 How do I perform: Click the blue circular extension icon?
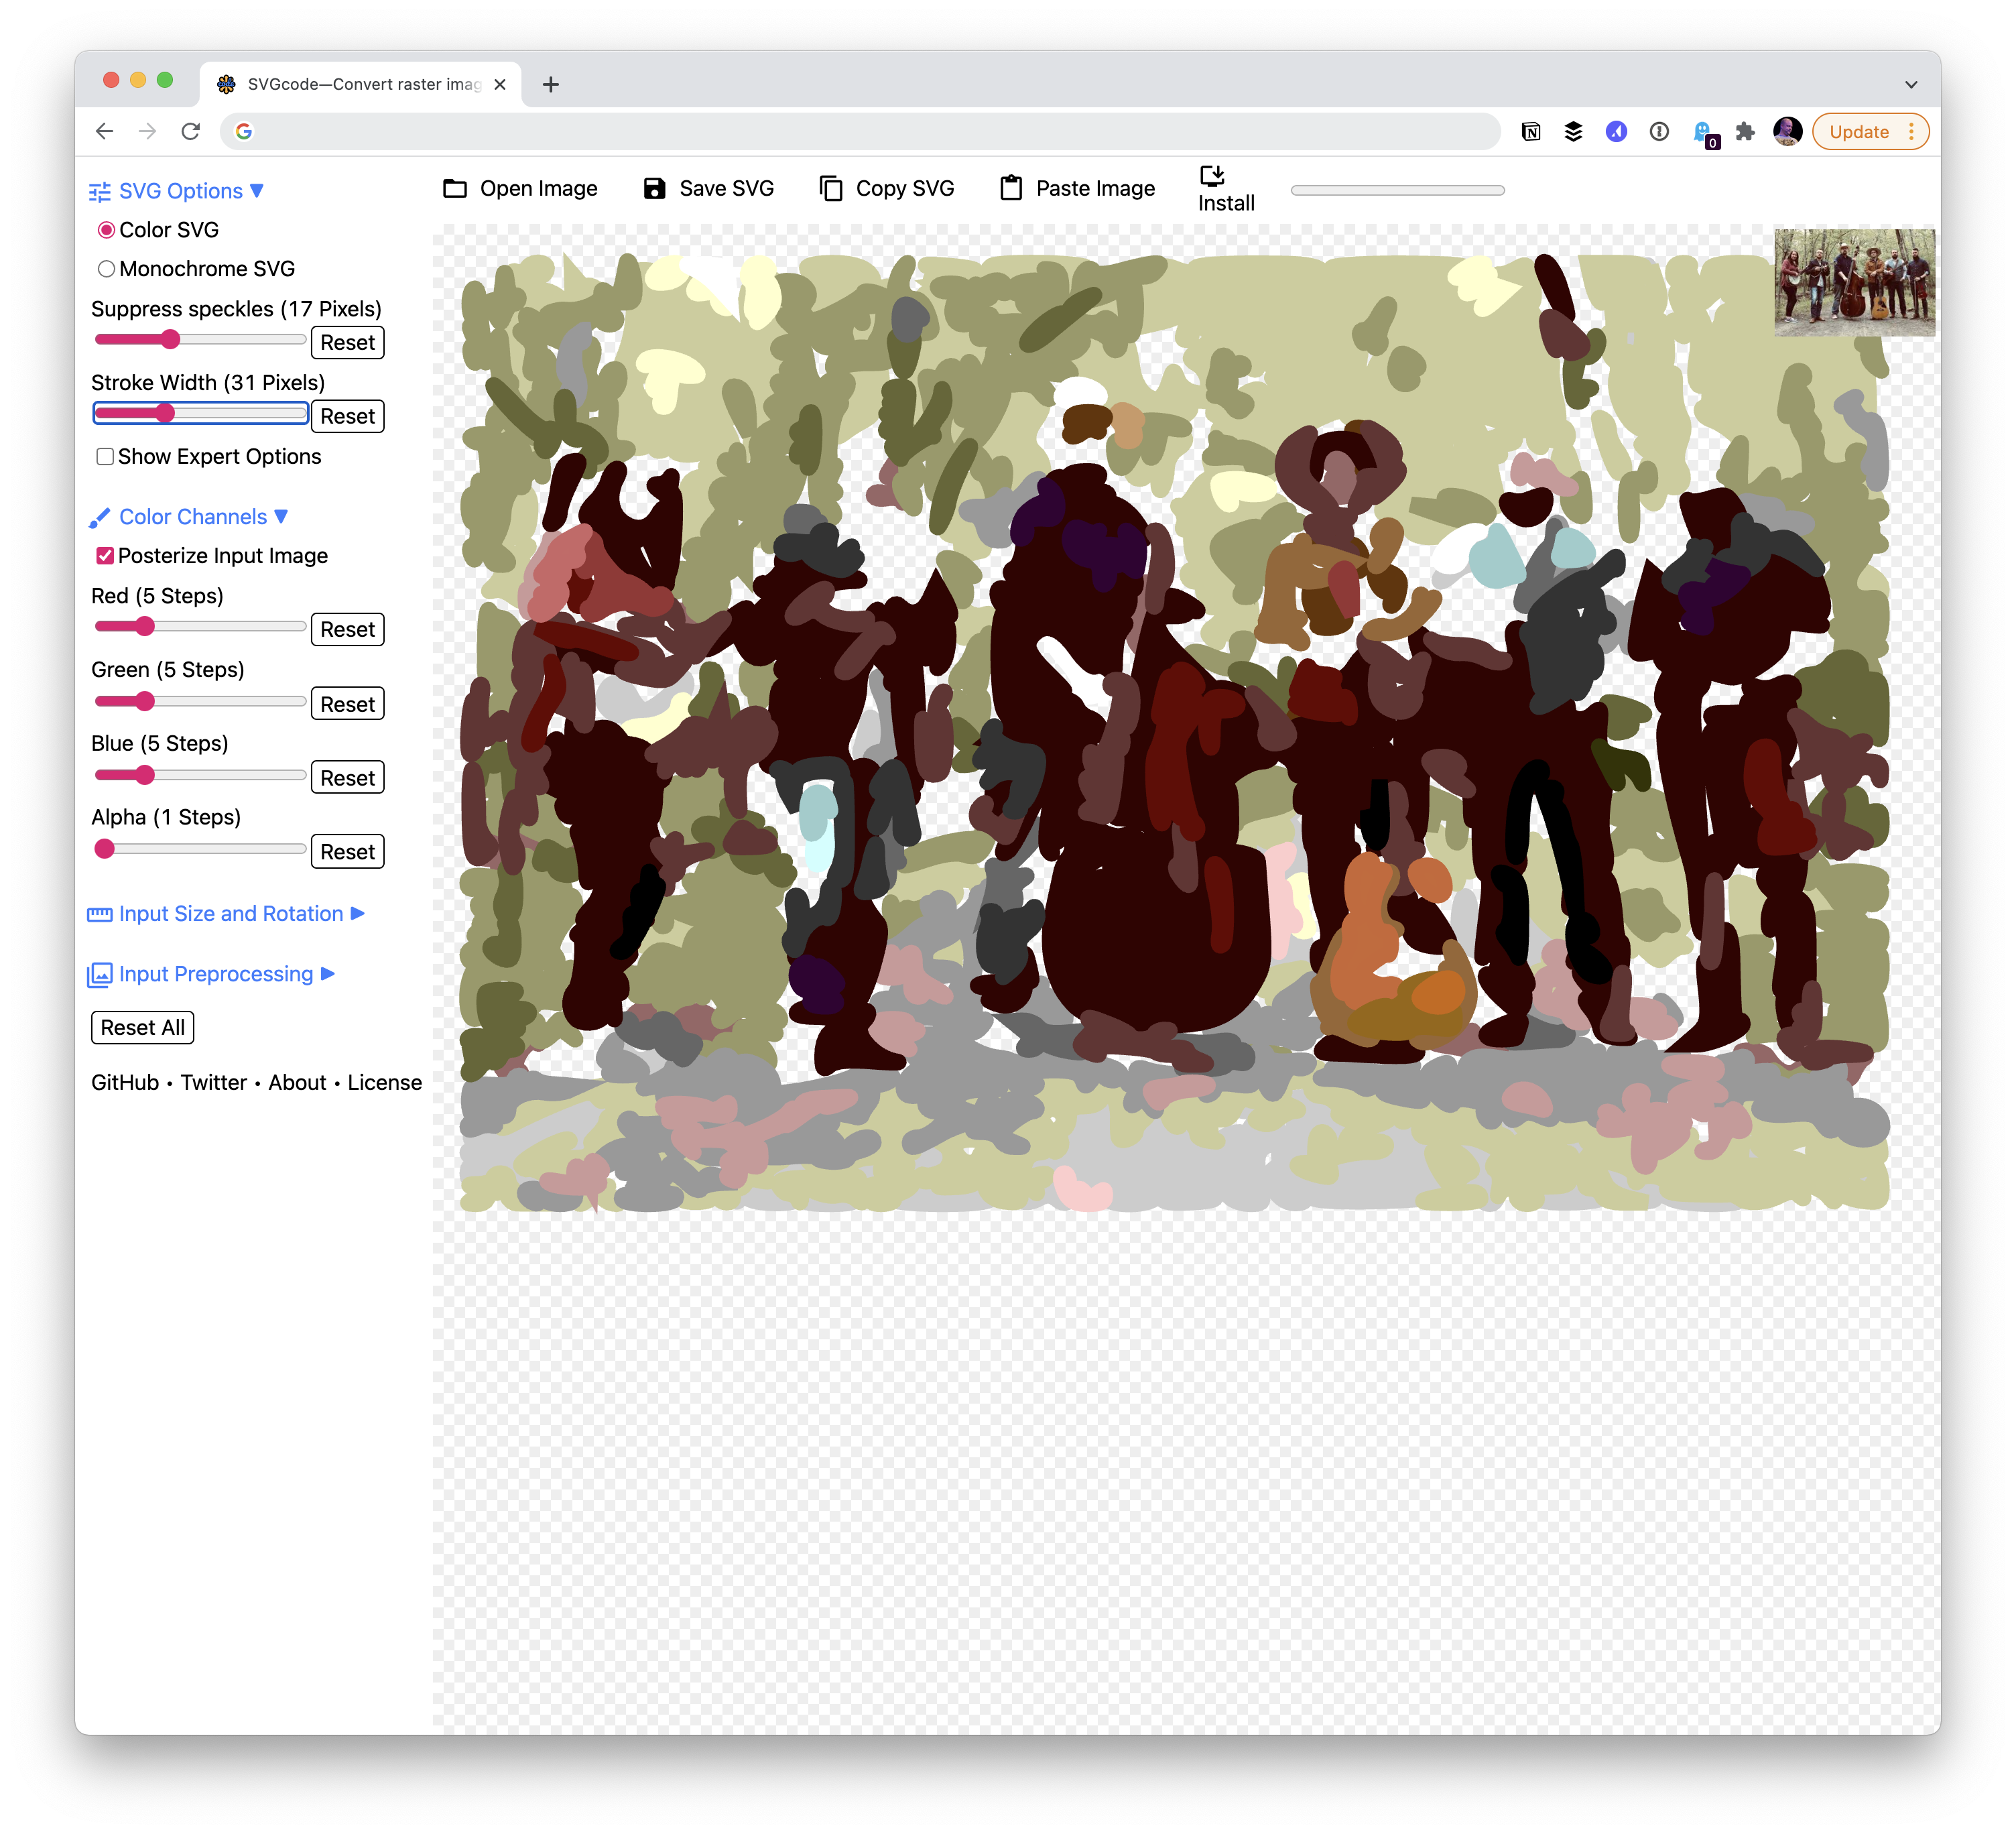pos(1616,131)
